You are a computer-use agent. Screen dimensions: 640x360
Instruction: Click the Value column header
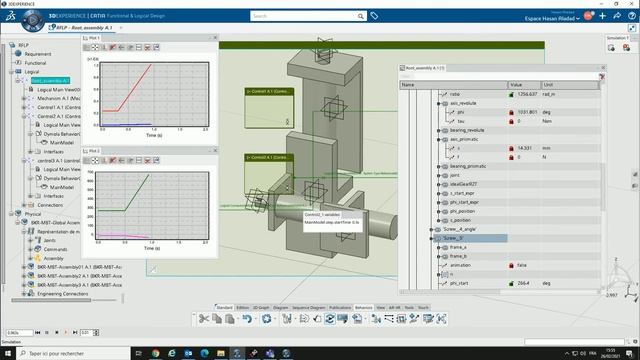pyautogui.click(x=524, y=85)
